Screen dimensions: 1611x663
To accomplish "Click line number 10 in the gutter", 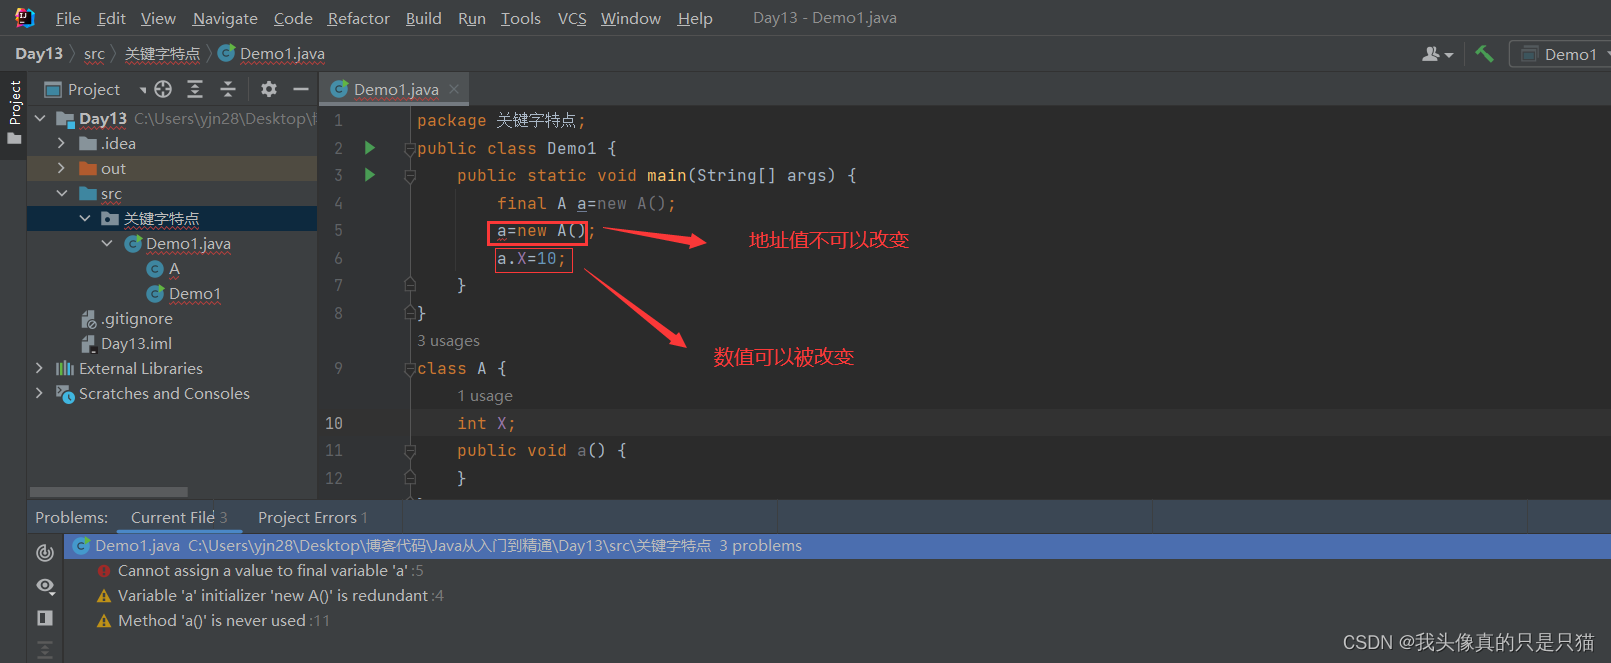I will tap(334, 423).
